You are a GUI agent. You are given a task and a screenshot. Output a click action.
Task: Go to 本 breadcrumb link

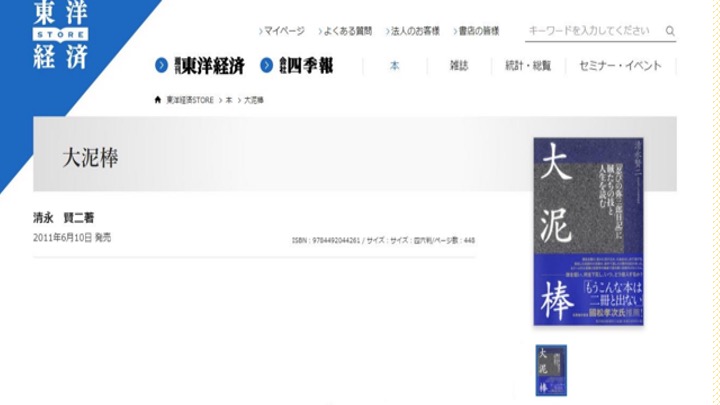[229, 100]
